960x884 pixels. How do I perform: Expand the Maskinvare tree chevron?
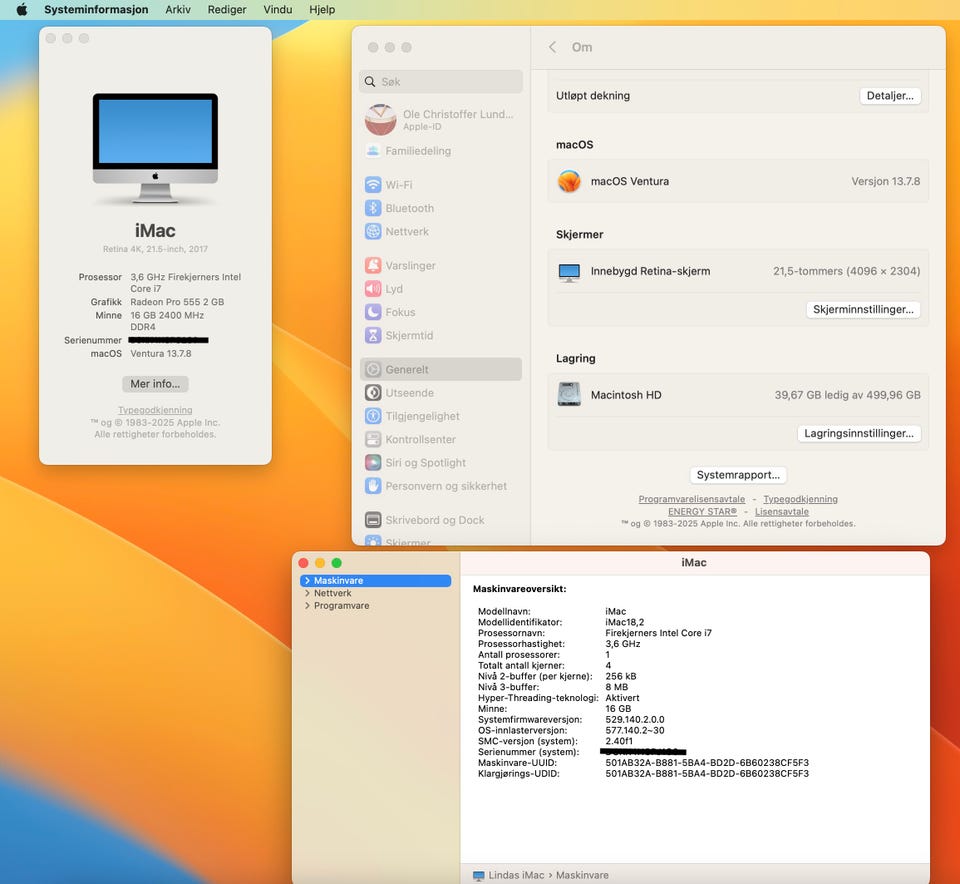[307, 580]
